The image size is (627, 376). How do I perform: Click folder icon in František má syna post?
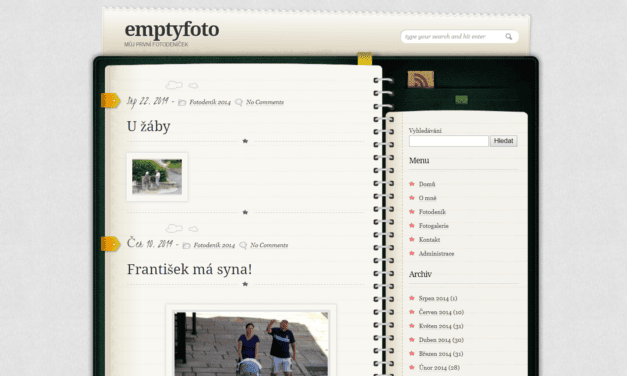[x=186, y=245]
